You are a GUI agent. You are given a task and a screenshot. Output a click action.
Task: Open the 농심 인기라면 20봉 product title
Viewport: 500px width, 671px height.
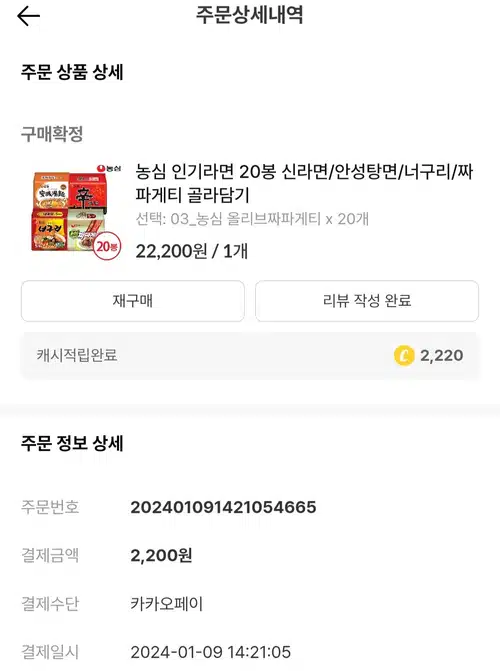coord(304,183)
